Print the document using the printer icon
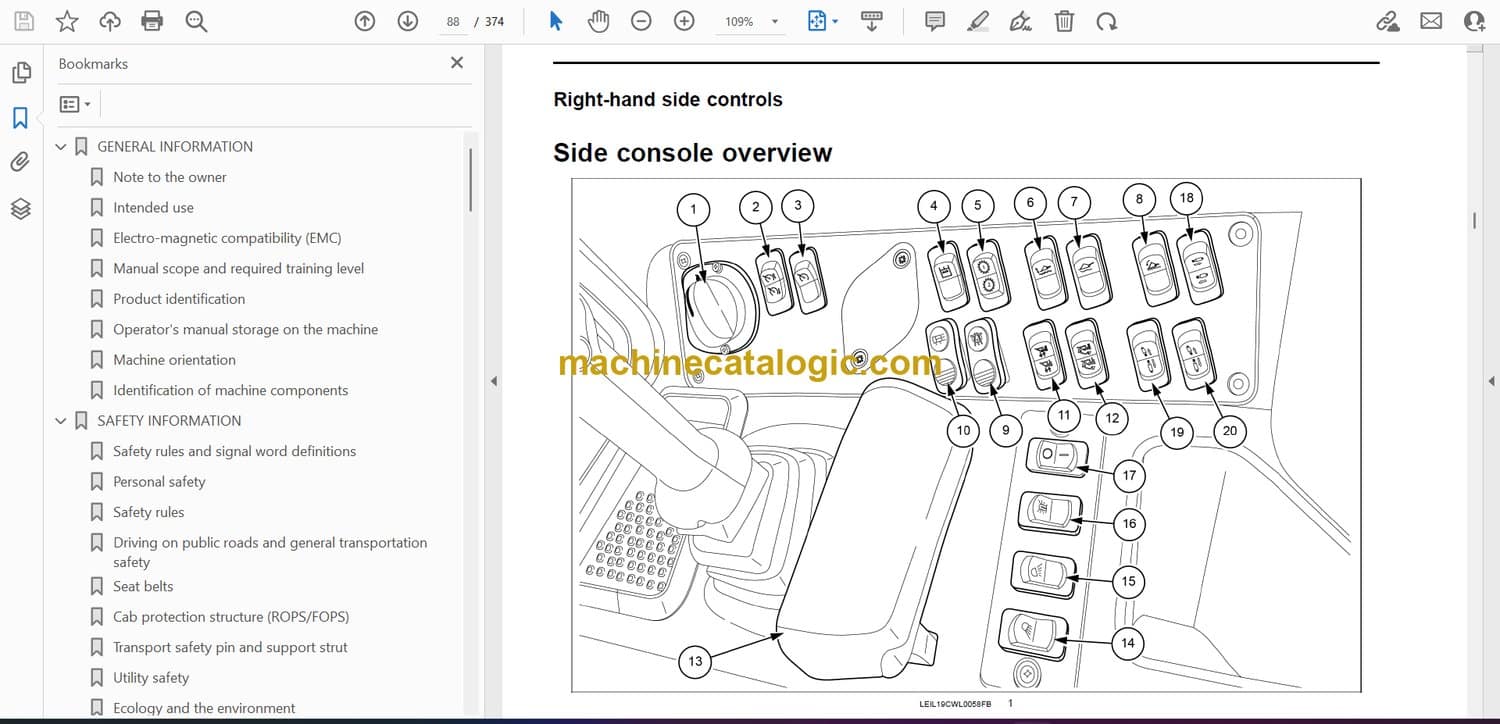 (152, 21)
